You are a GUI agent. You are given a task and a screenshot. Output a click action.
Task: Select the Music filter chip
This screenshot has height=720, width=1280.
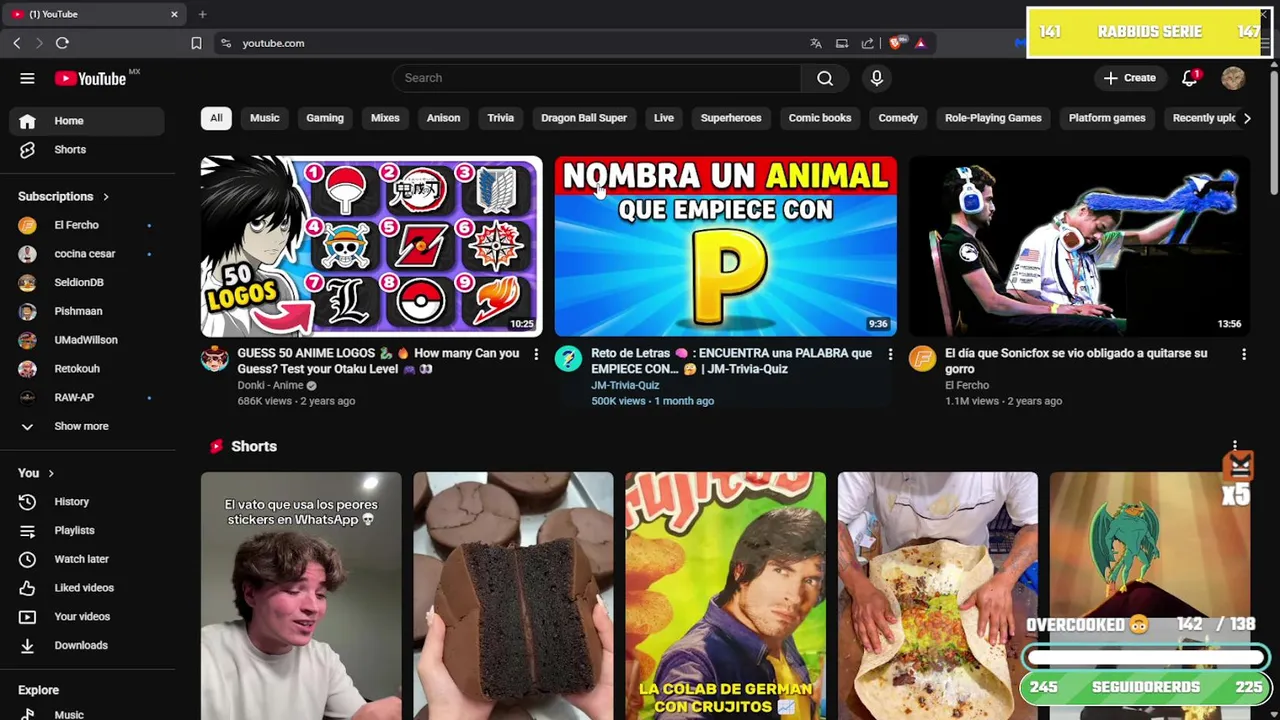point(264,118)
